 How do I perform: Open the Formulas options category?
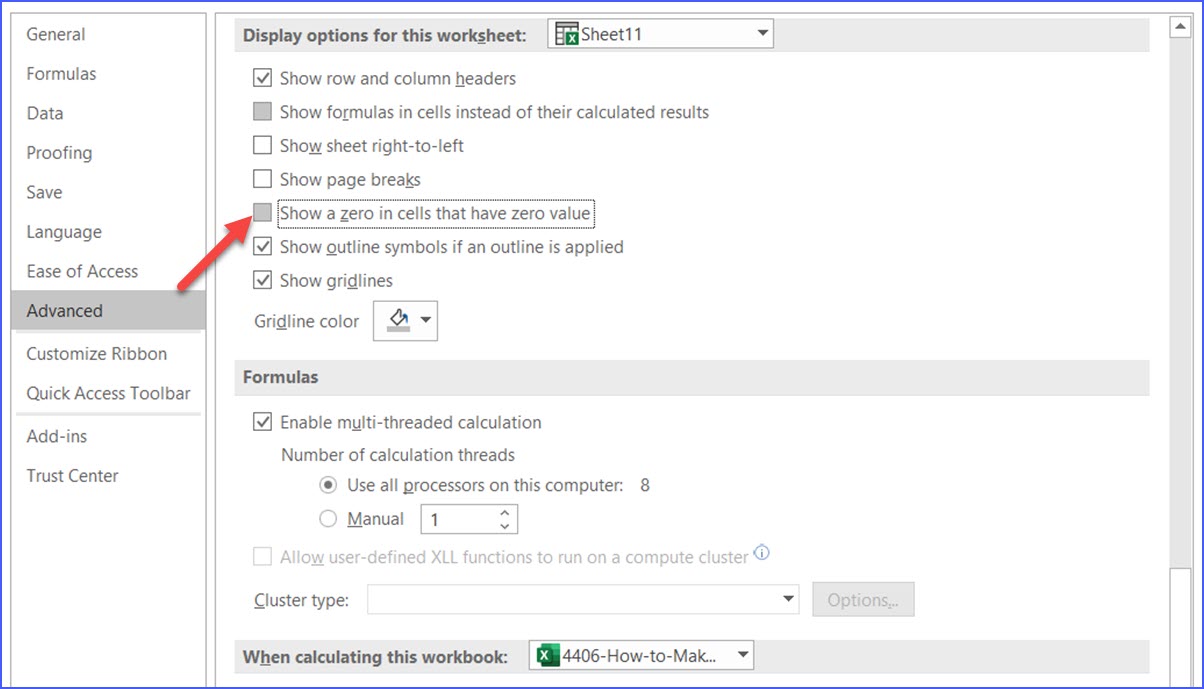point(61,74)
